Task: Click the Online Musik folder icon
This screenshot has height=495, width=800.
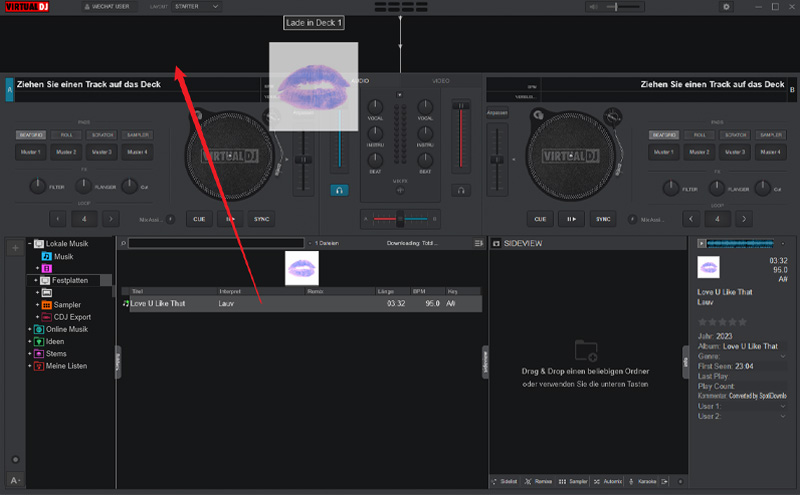Action: (x=39, y=329)
